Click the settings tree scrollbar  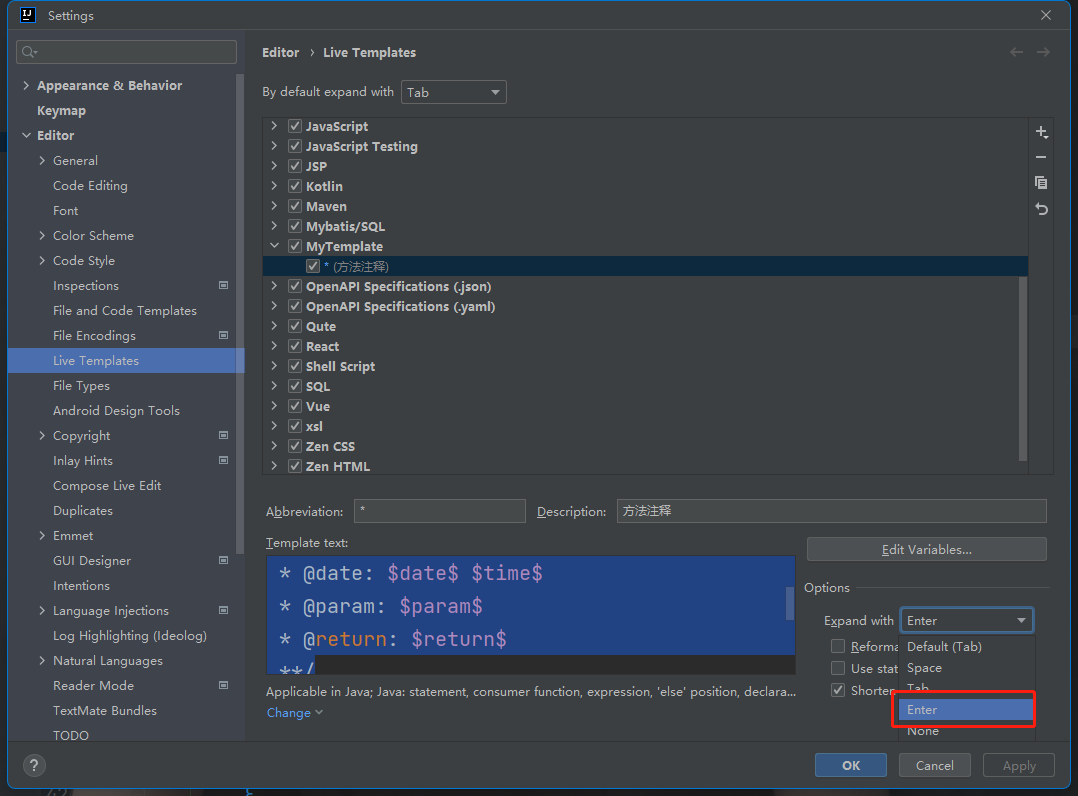pyautogui.click(x=240, y=313)
